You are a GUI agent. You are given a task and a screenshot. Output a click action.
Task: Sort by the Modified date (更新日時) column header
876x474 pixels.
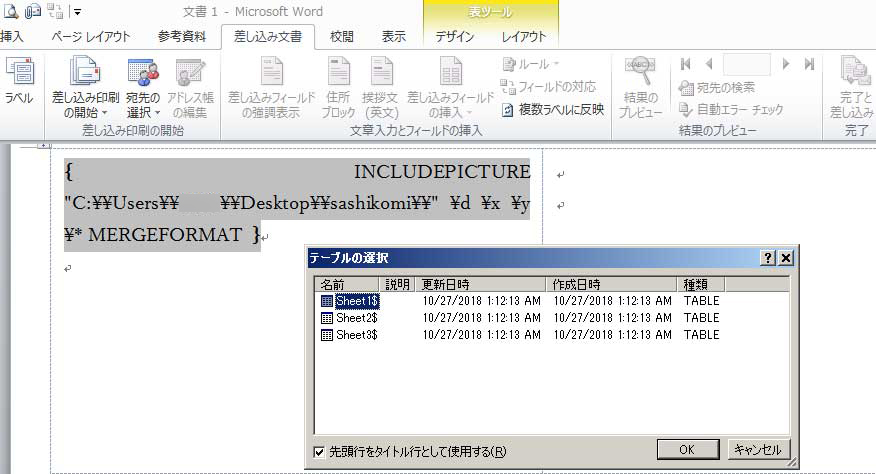(x=480, y=284)
